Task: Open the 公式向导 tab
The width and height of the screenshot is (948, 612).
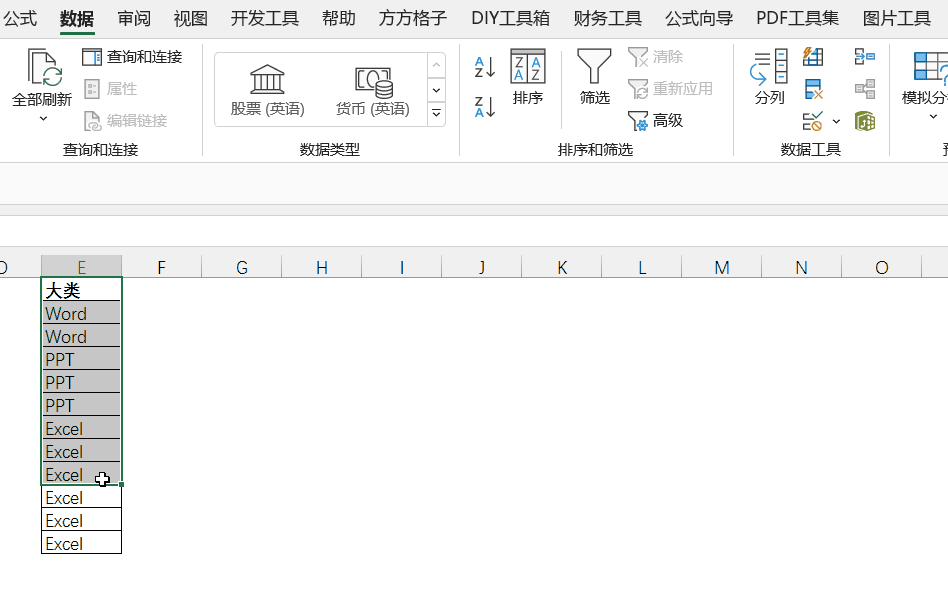Action: pos(699,19)
